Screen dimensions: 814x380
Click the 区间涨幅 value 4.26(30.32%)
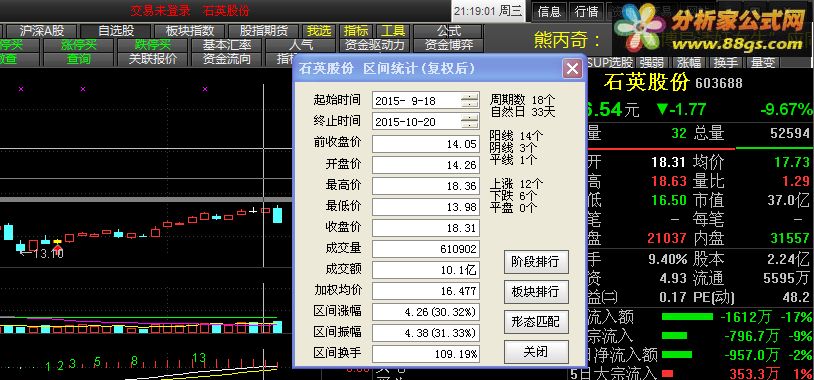[426, 312]
